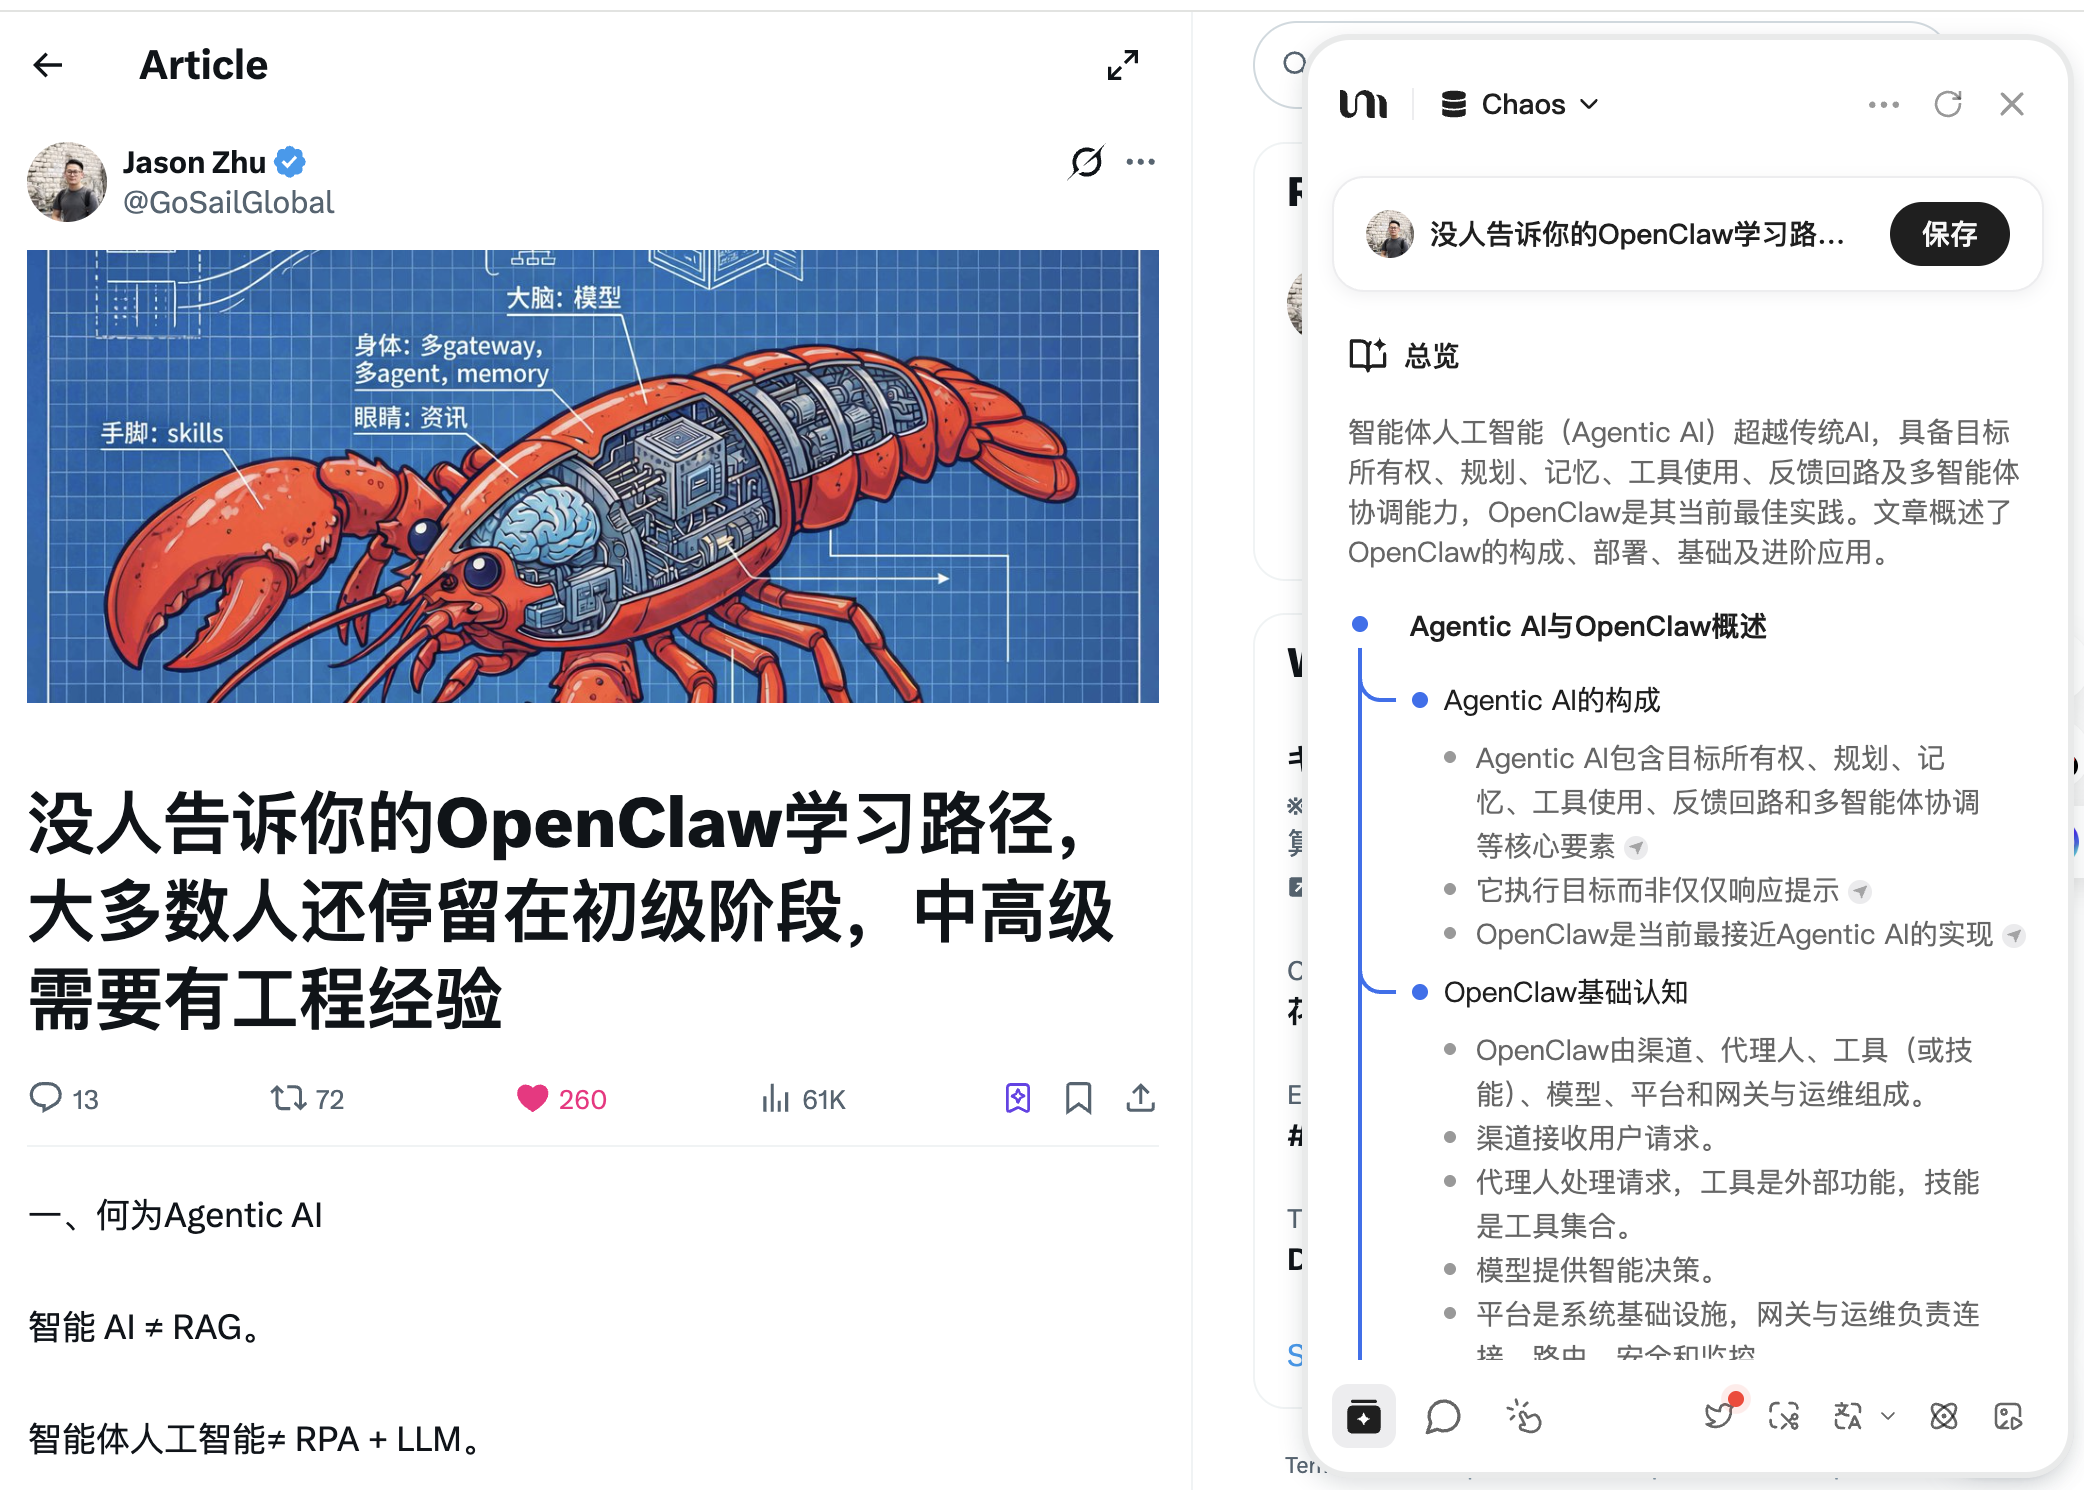The width and height of the screenshot is (2084, 1490).
Task: Click the translate language icon
Action: (1848, 1416)
